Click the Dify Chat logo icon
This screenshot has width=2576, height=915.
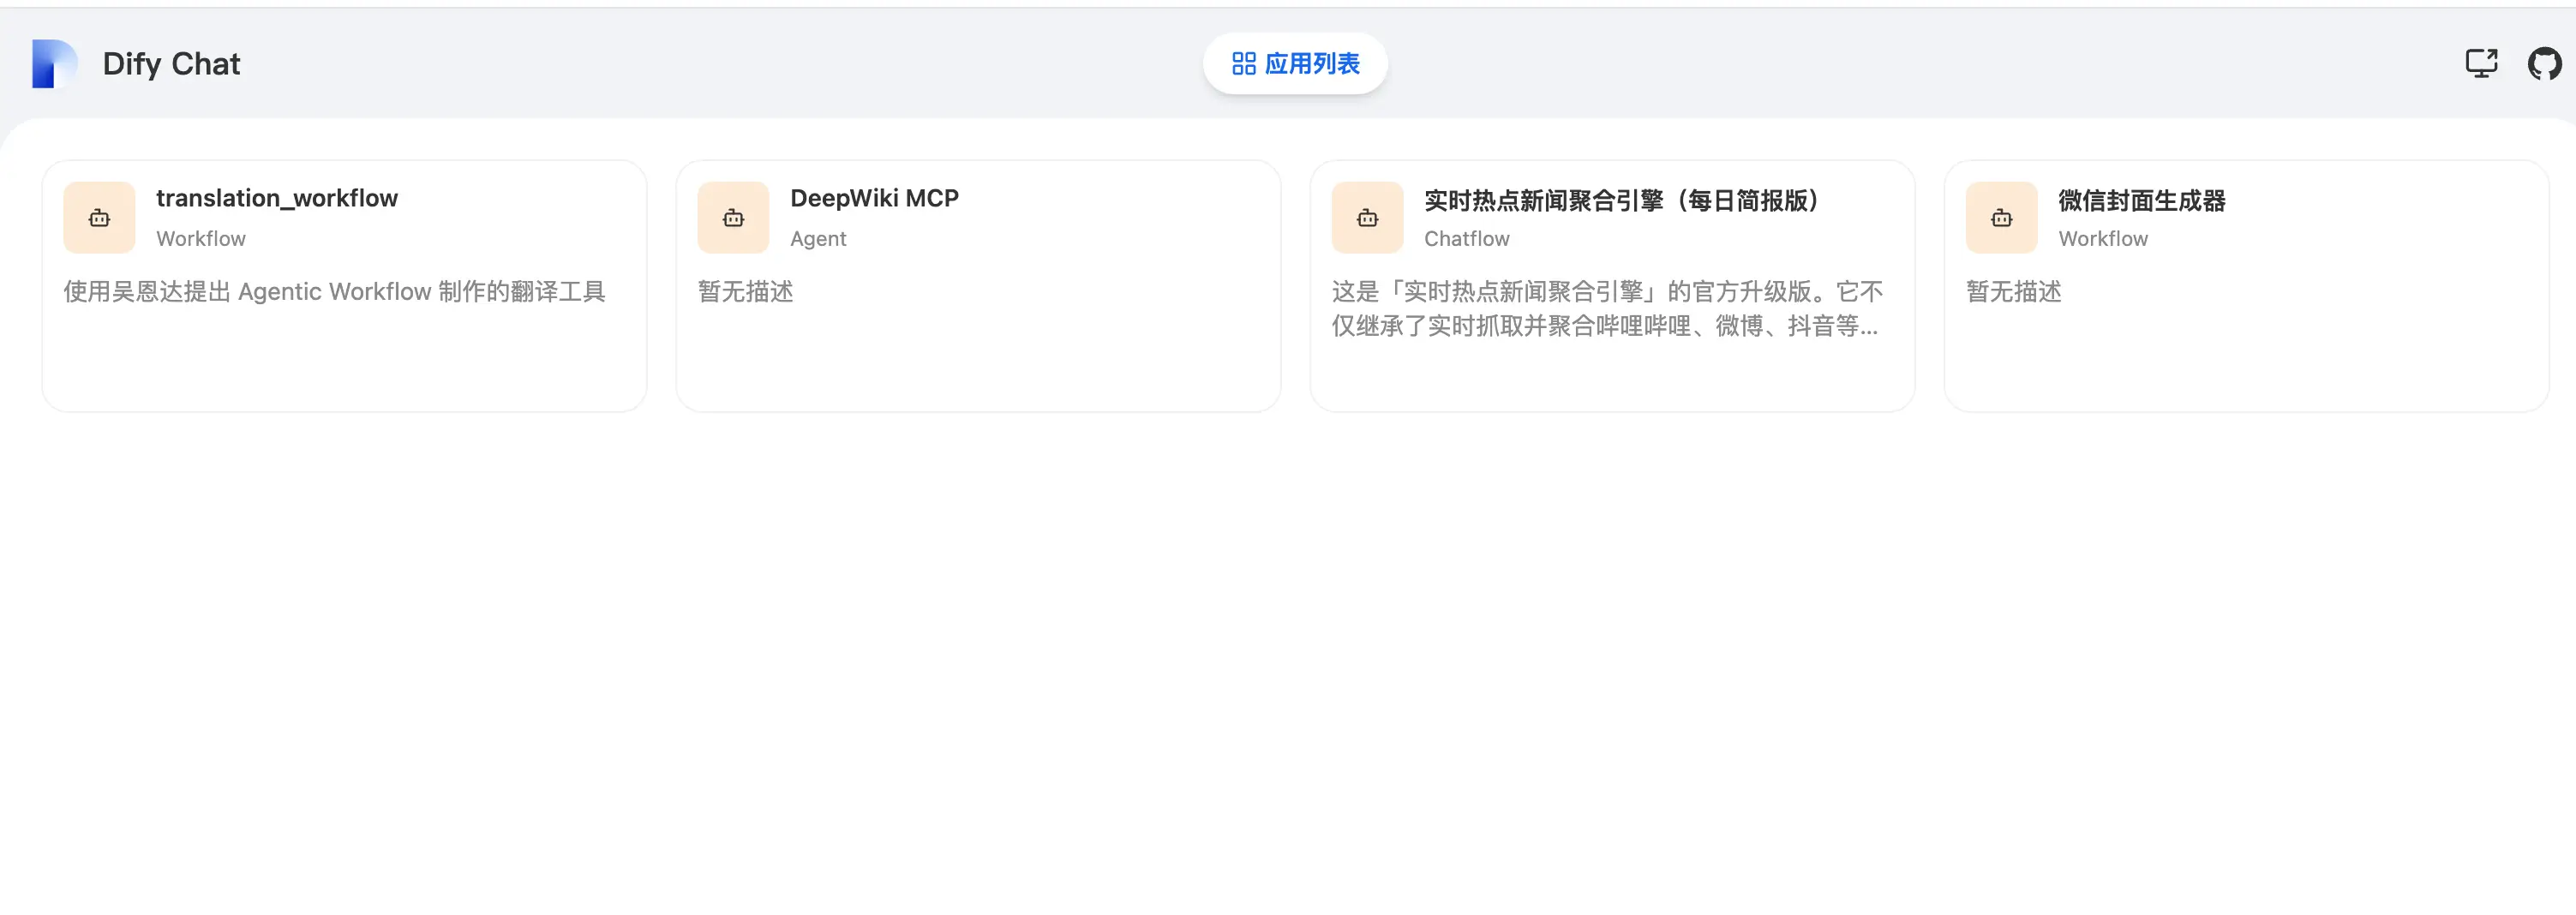coord(55,63)
